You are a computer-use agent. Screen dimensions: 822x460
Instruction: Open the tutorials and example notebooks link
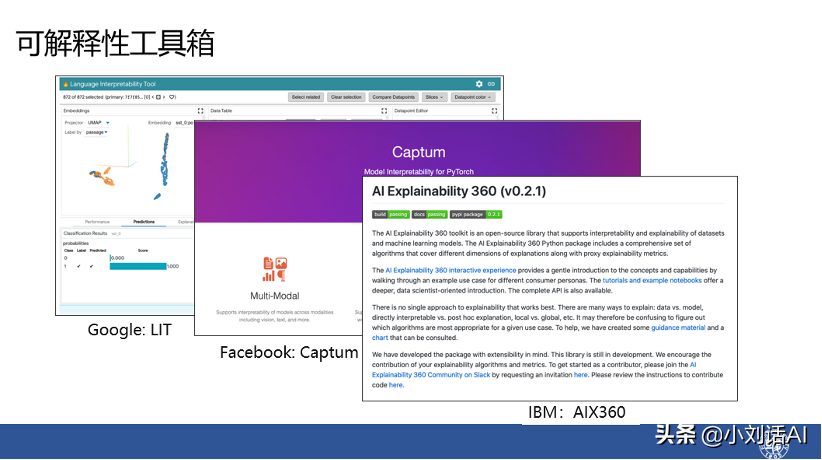click(652, 280)
